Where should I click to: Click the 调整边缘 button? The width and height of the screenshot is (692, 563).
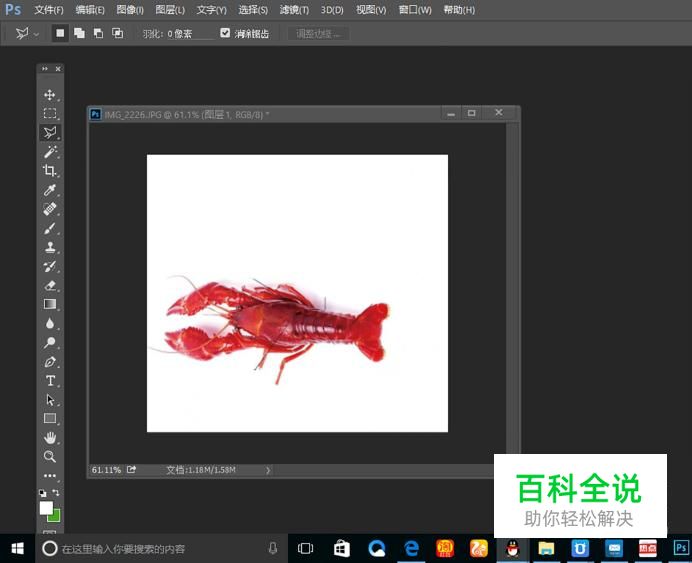[x=319, y=33]
